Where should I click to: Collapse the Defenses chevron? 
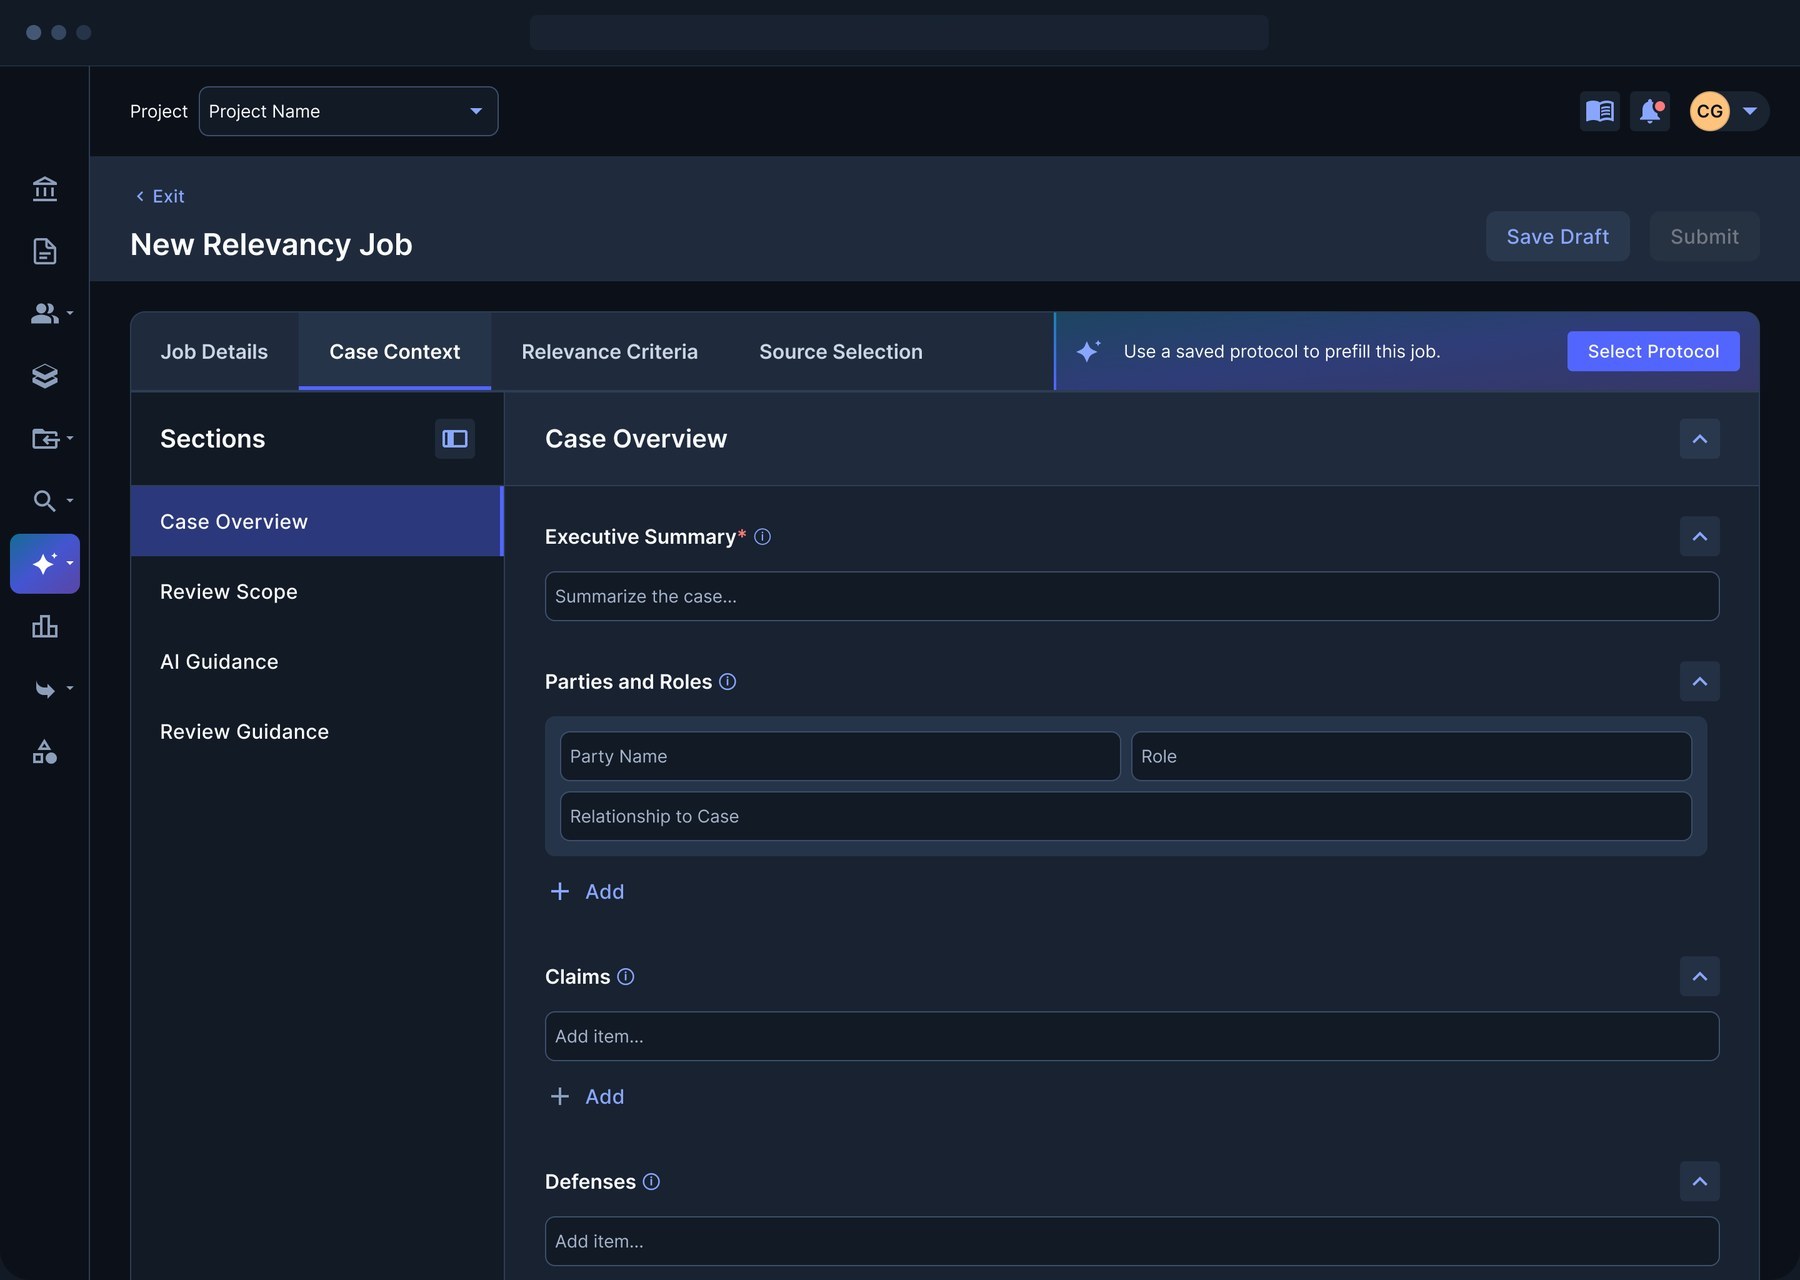[x=1700, y=1182]
